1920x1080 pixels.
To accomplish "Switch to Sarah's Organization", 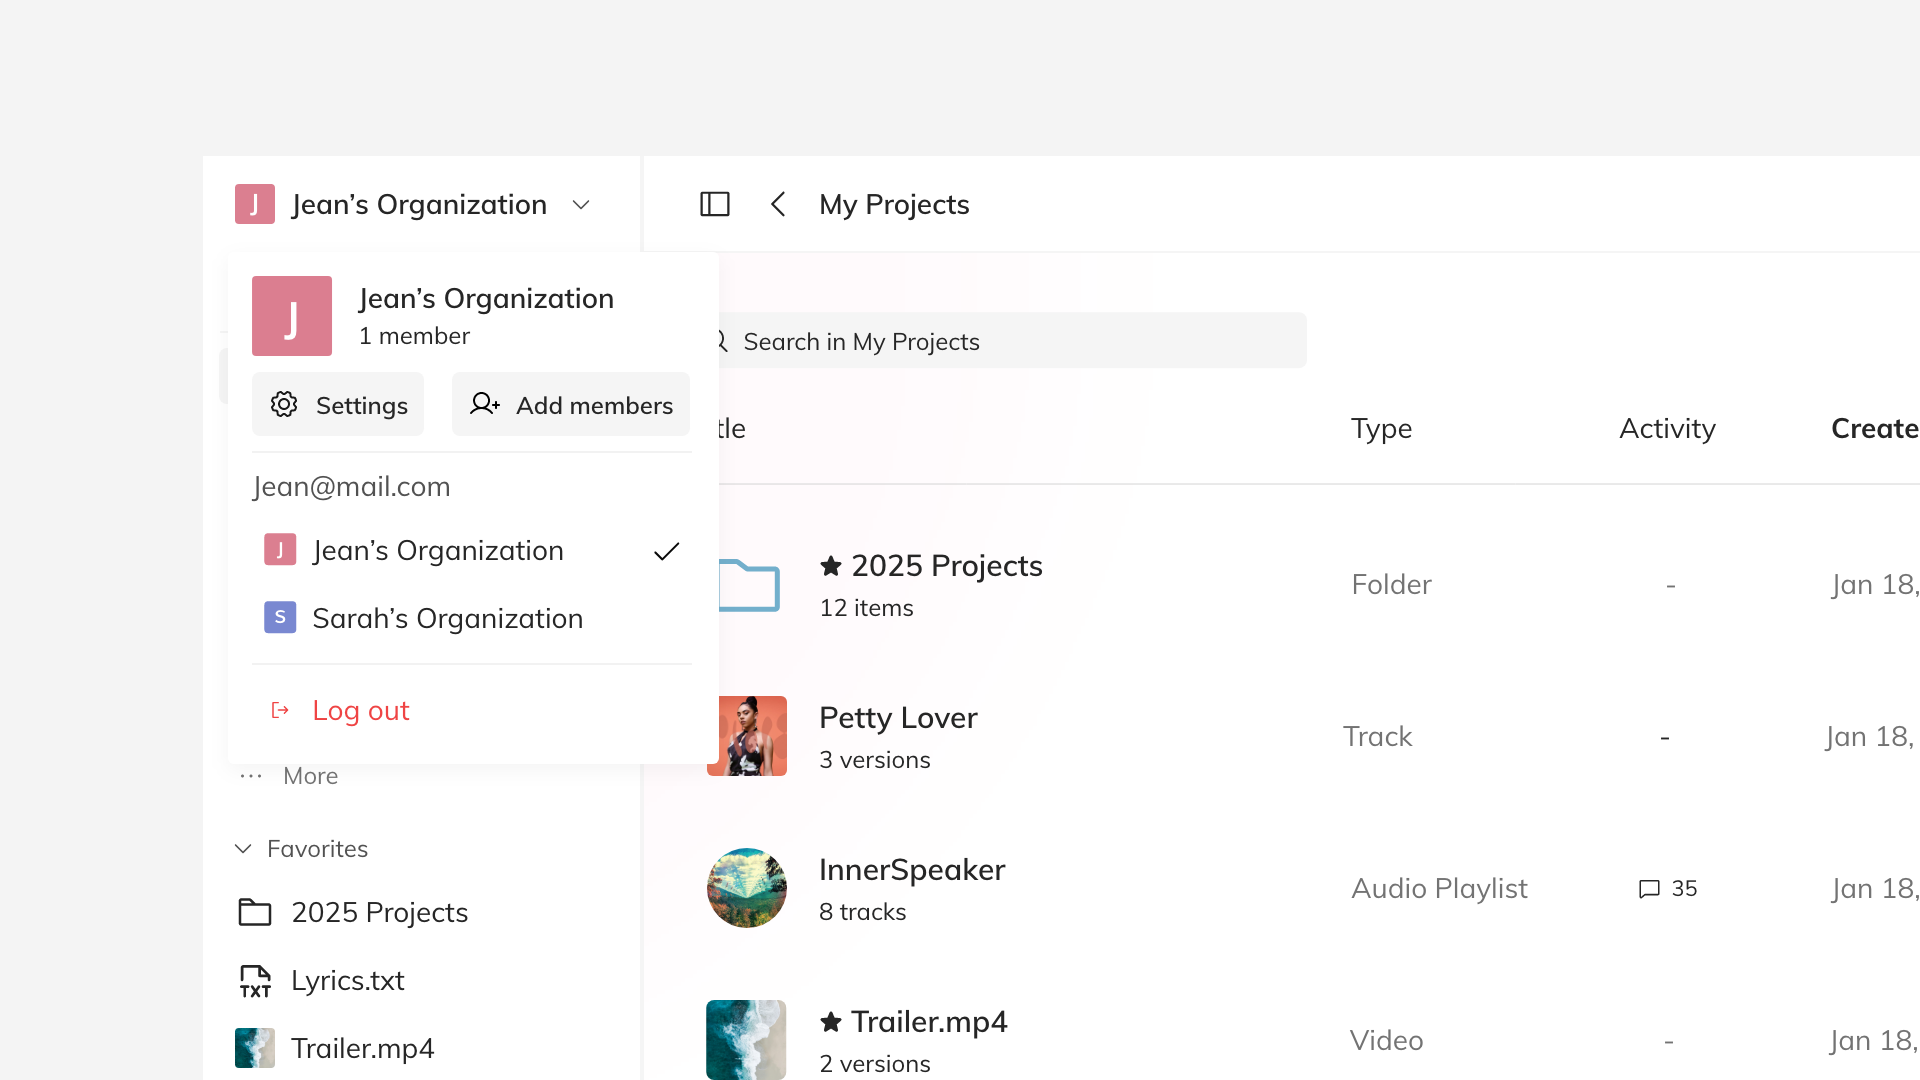I will point(447,619).
